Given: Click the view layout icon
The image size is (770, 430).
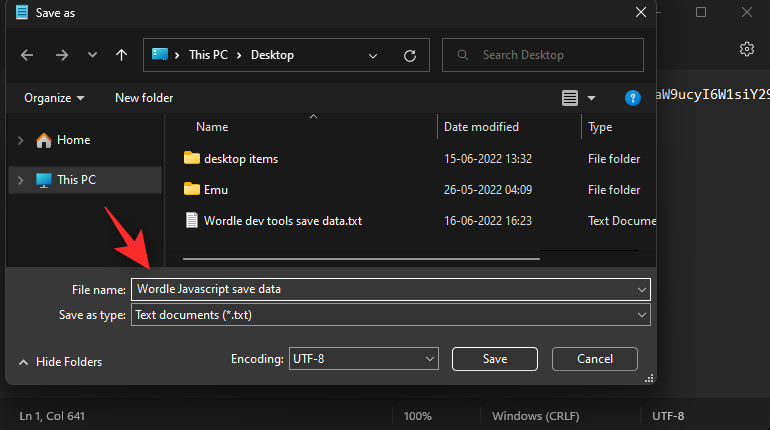Looking at the screenshot, I should click(x=570, y=98).
